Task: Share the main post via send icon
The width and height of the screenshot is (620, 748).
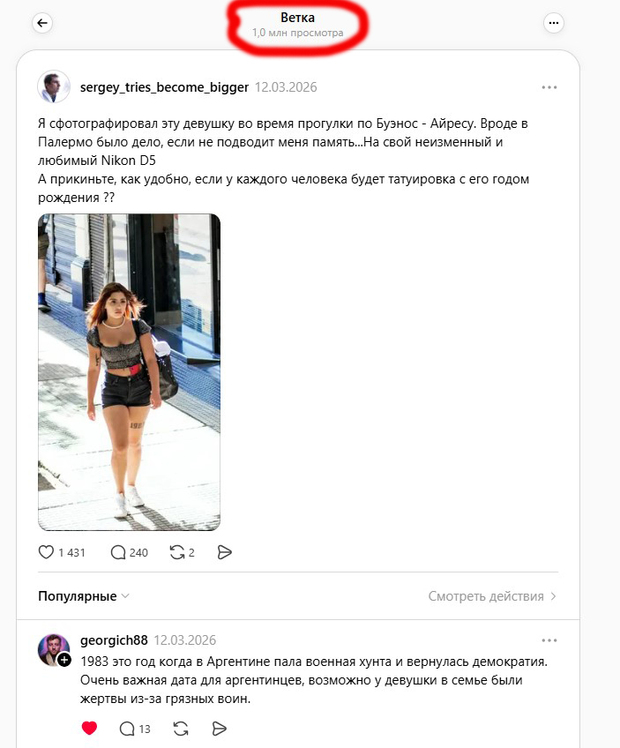Action: pyautogui.click(x=224, y=552)
